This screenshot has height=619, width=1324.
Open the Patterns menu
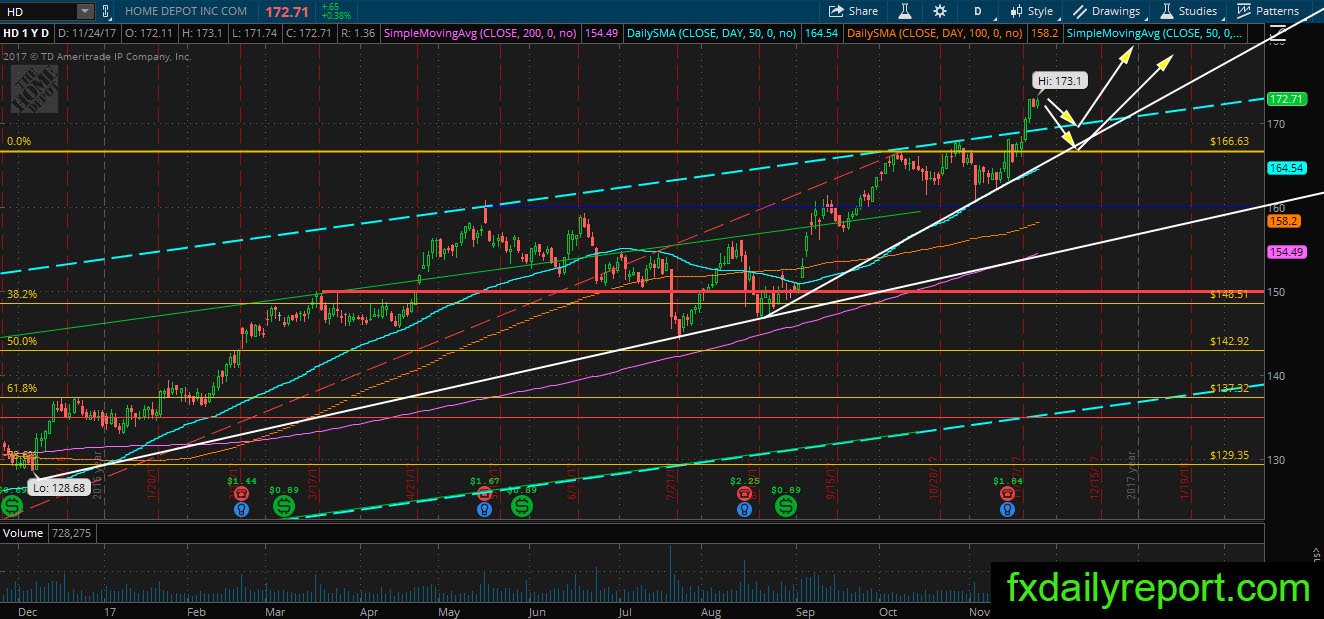pos(1267,11)
